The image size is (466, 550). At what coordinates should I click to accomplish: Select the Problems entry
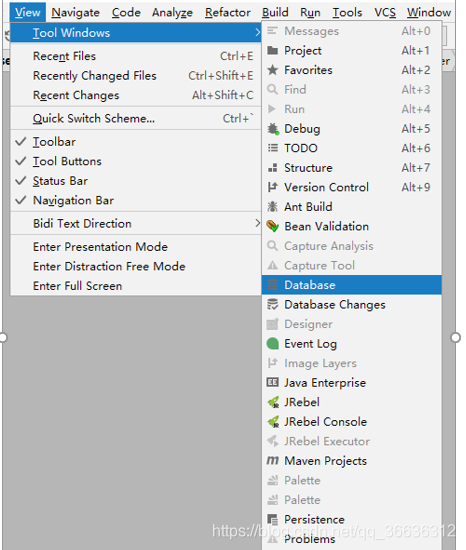coord(352,539)
